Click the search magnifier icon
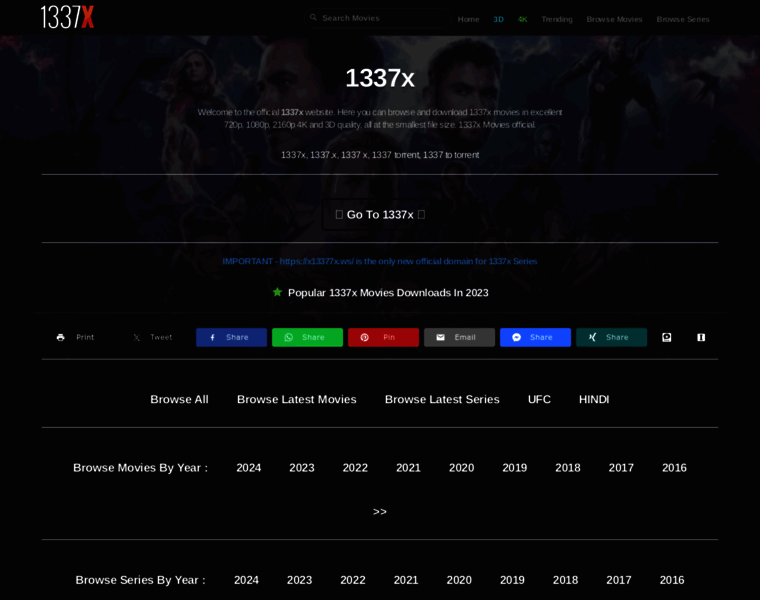The width and height of the screenshot is (760, 600). [314, 17]
